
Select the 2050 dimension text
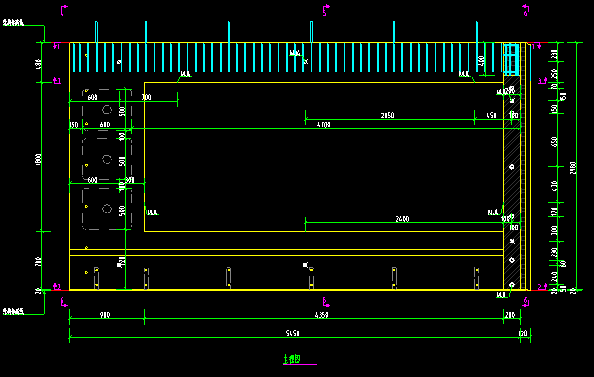point(387,115)
